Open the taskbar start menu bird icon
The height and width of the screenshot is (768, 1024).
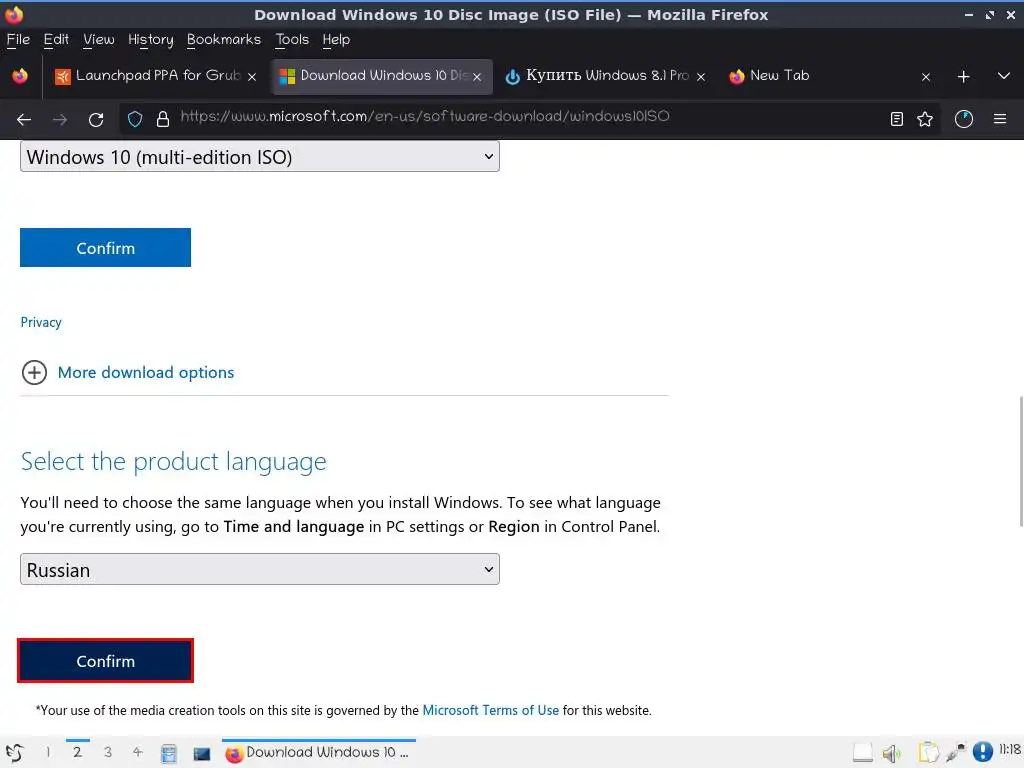pos(14,753)
